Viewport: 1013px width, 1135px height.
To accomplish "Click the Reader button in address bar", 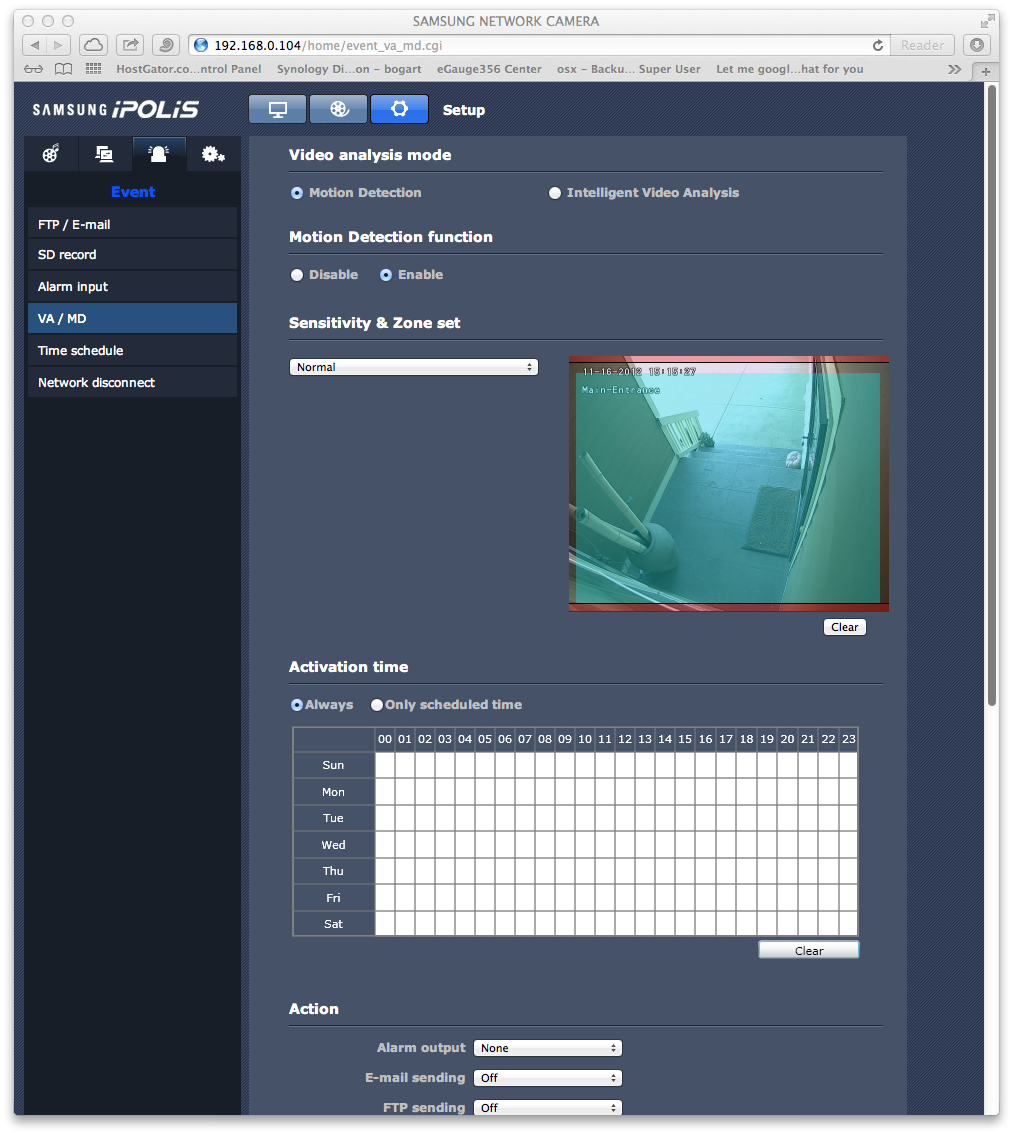I will 922,45.
